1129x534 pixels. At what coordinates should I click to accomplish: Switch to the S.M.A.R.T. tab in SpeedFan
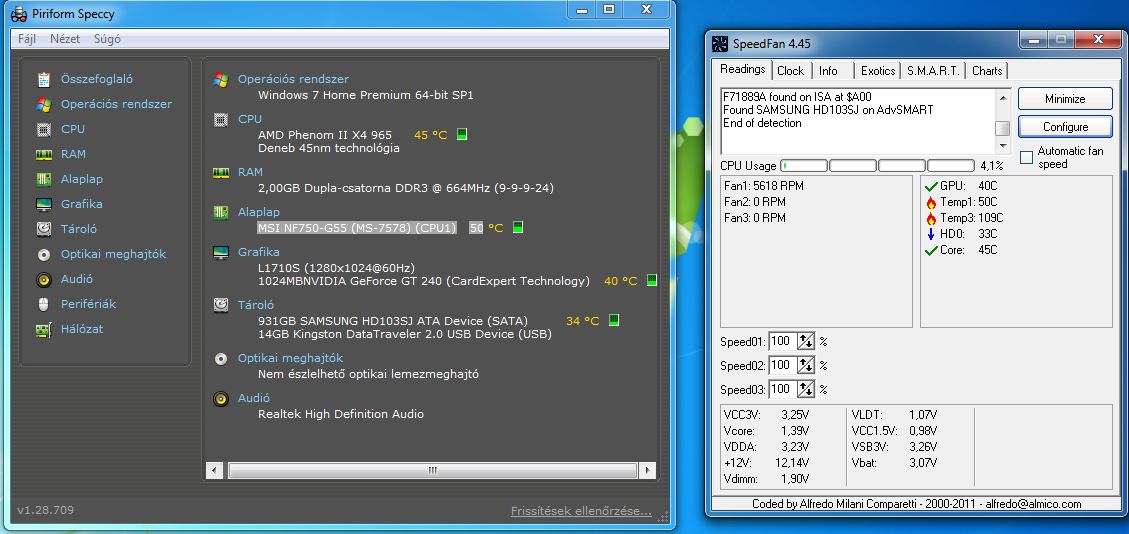(x=933, y=71)
